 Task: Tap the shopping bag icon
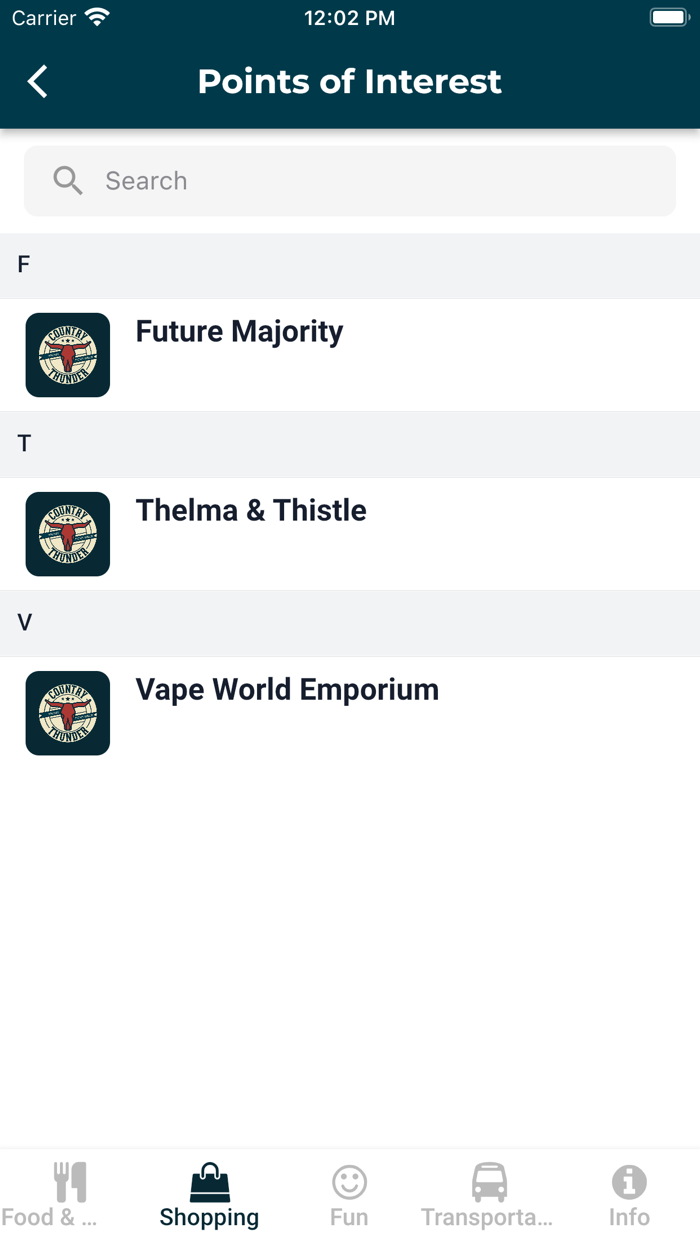210,1182
